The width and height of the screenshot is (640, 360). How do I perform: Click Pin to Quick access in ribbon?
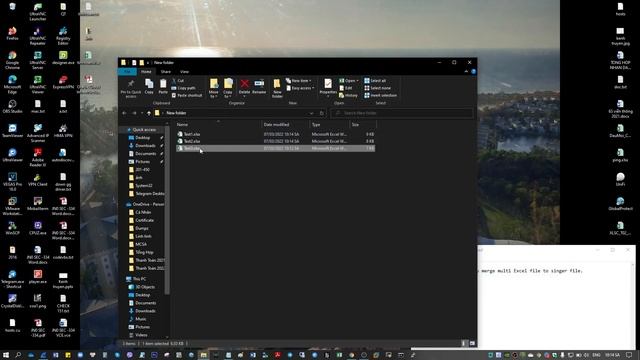[131, 88]
